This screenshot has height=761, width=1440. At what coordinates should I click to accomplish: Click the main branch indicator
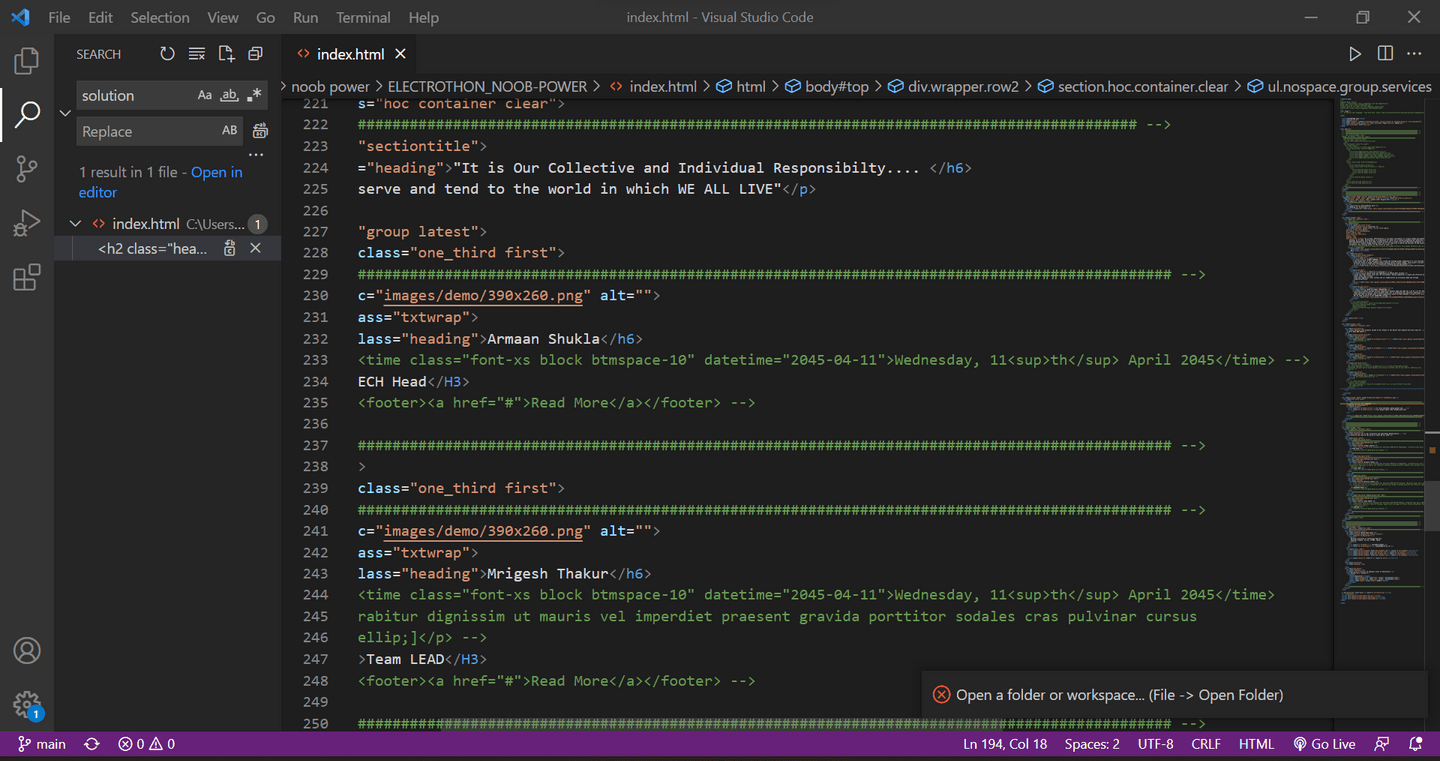[x=42, y=744]
